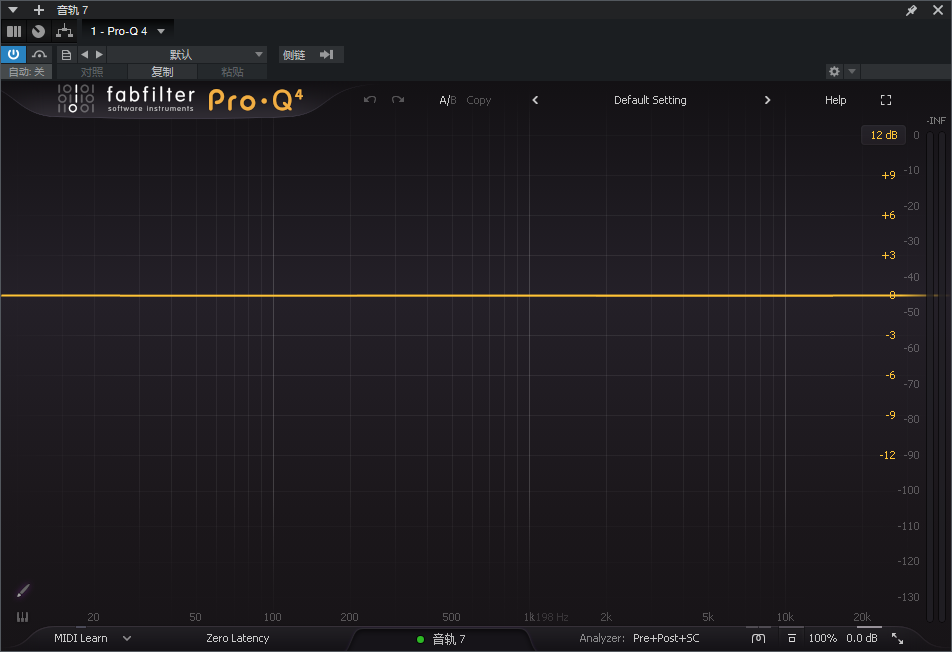Toggle the plugin power bypass button
Viewport: 952px width, 652px height.
coord(13,55)
